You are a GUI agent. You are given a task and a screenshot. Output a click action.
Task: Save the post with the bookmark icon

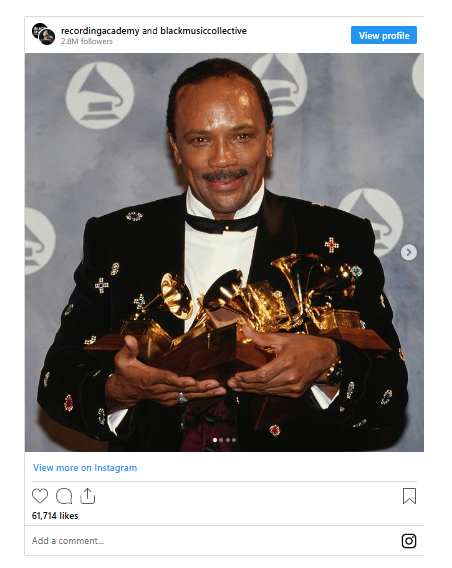pos(409,496)
